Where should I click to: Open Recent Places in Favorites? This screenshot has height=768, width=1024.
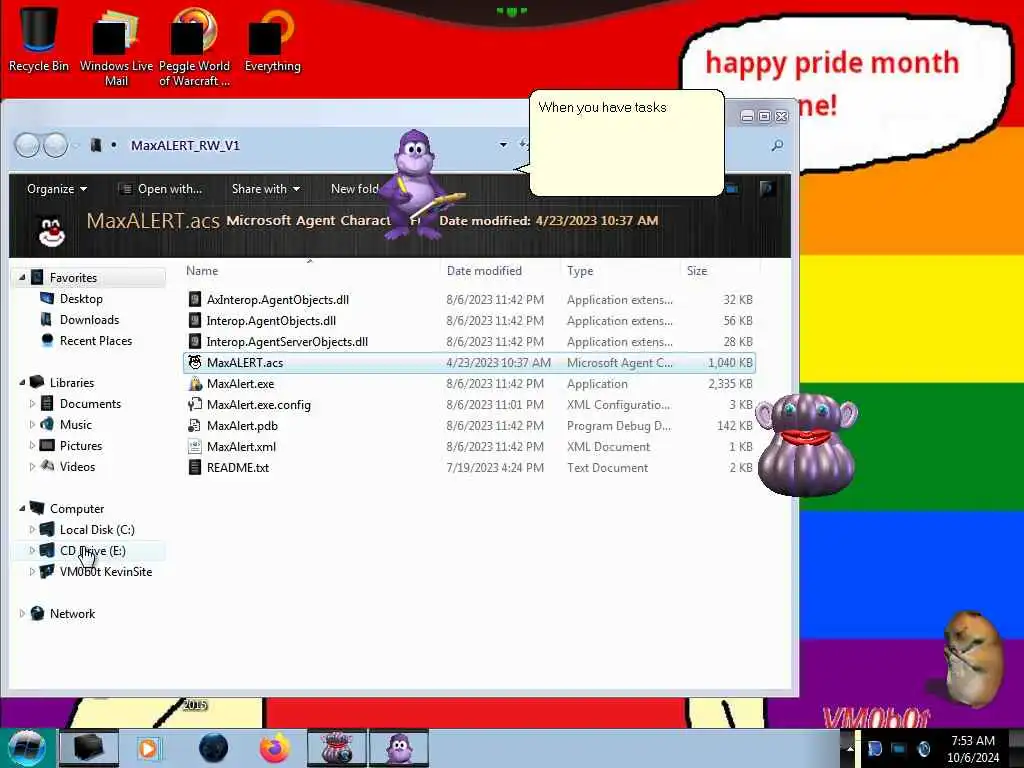(96, 341)
